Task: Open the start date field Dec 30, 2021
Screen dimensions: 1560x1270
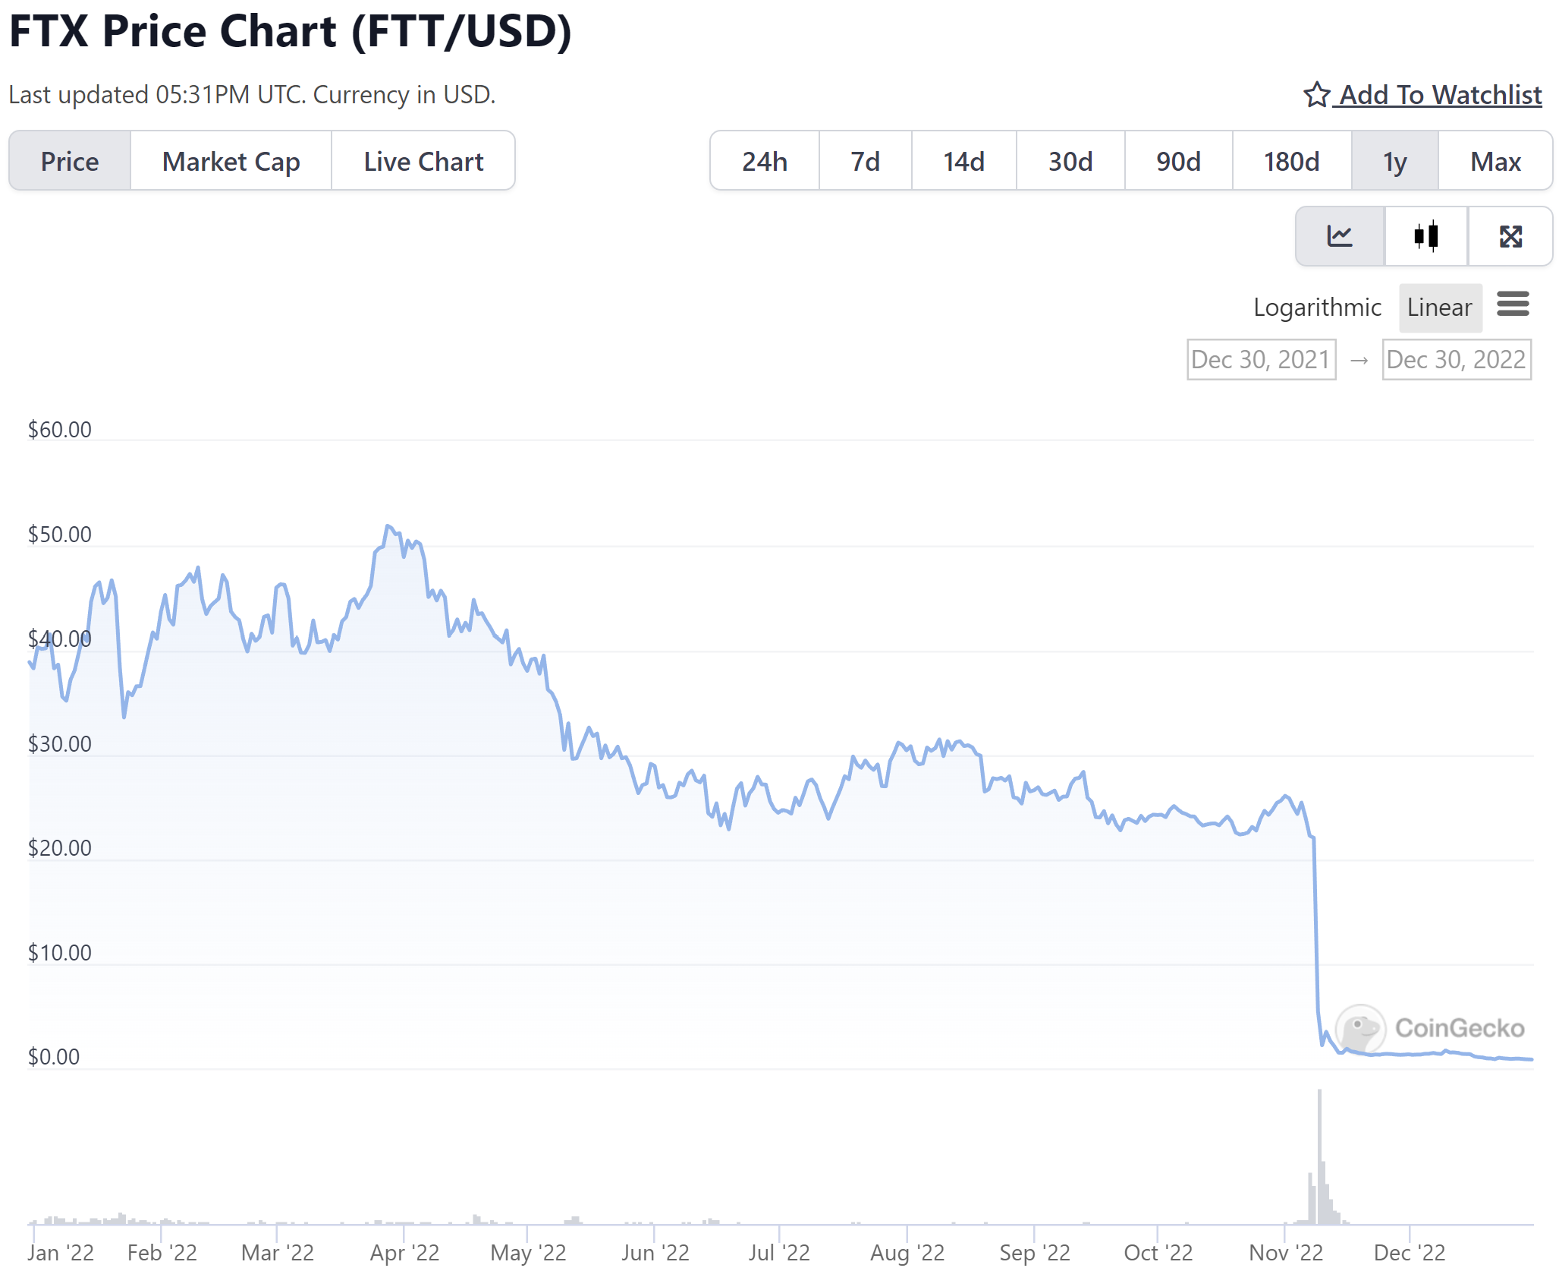Action: pyautogui.click(x=1261, y=359)
